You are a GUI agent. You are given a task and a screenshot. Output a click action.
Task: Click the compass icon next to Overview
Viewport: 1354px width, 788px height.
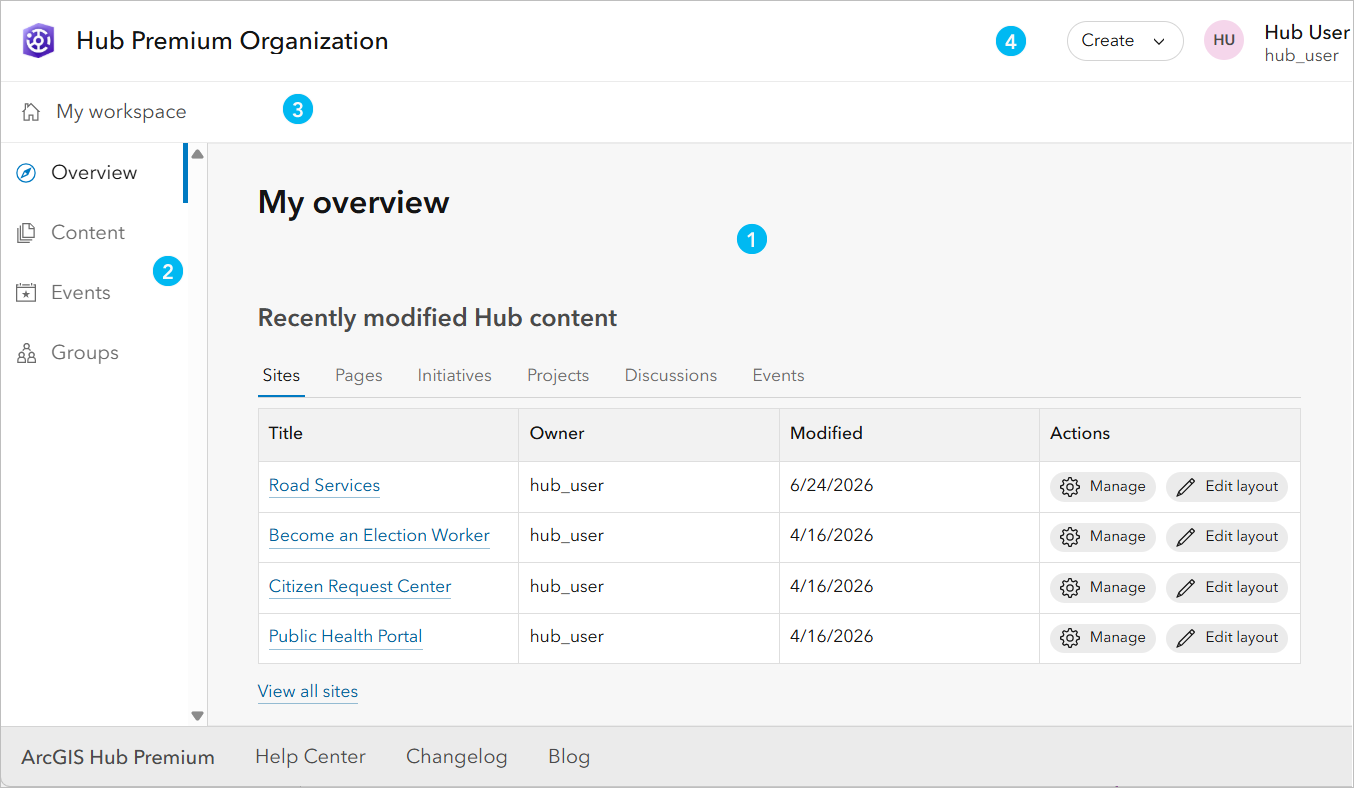pos(27,173)
